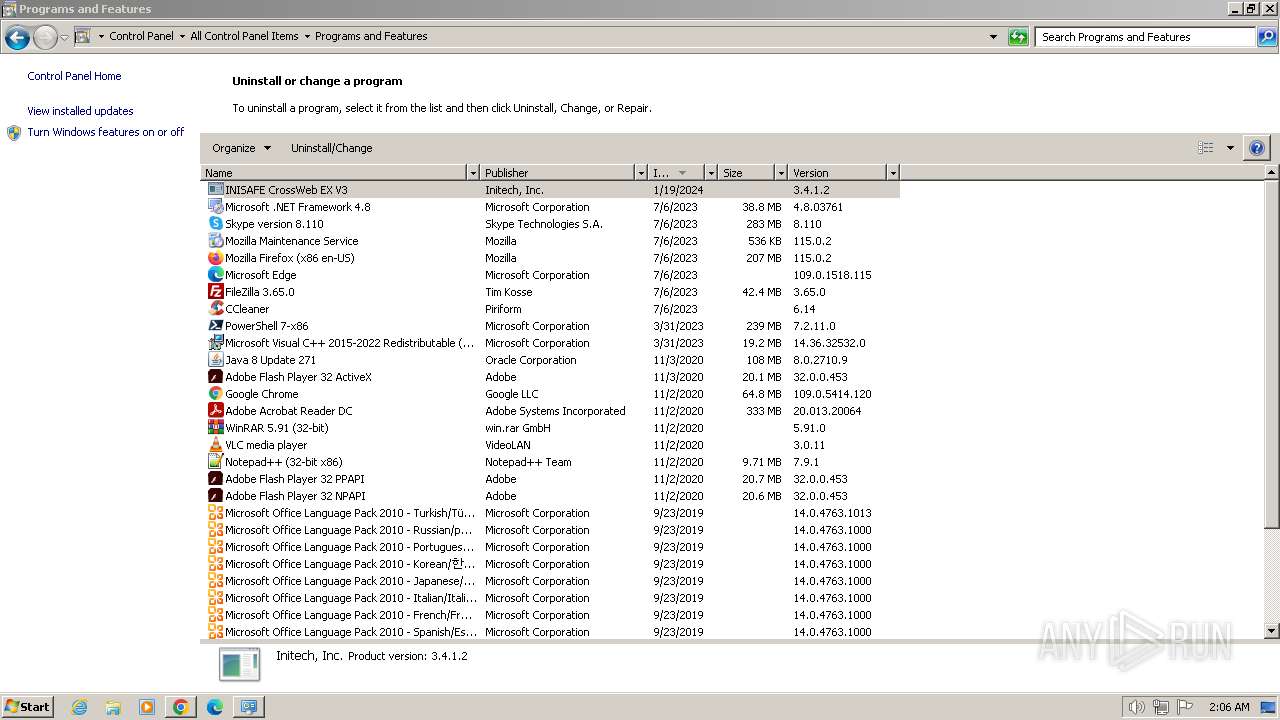Open Internet Explorer from the taskbar
The width and height of the screenshot is (1280, 720).
pyautogui.click(x=79, y=707)
